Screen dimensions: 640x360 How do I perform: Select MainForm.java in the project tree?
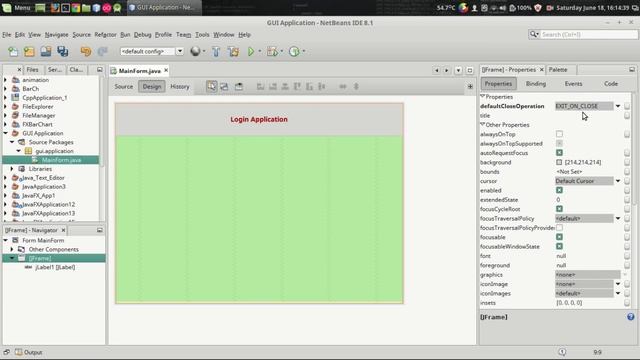pos(61,160)
